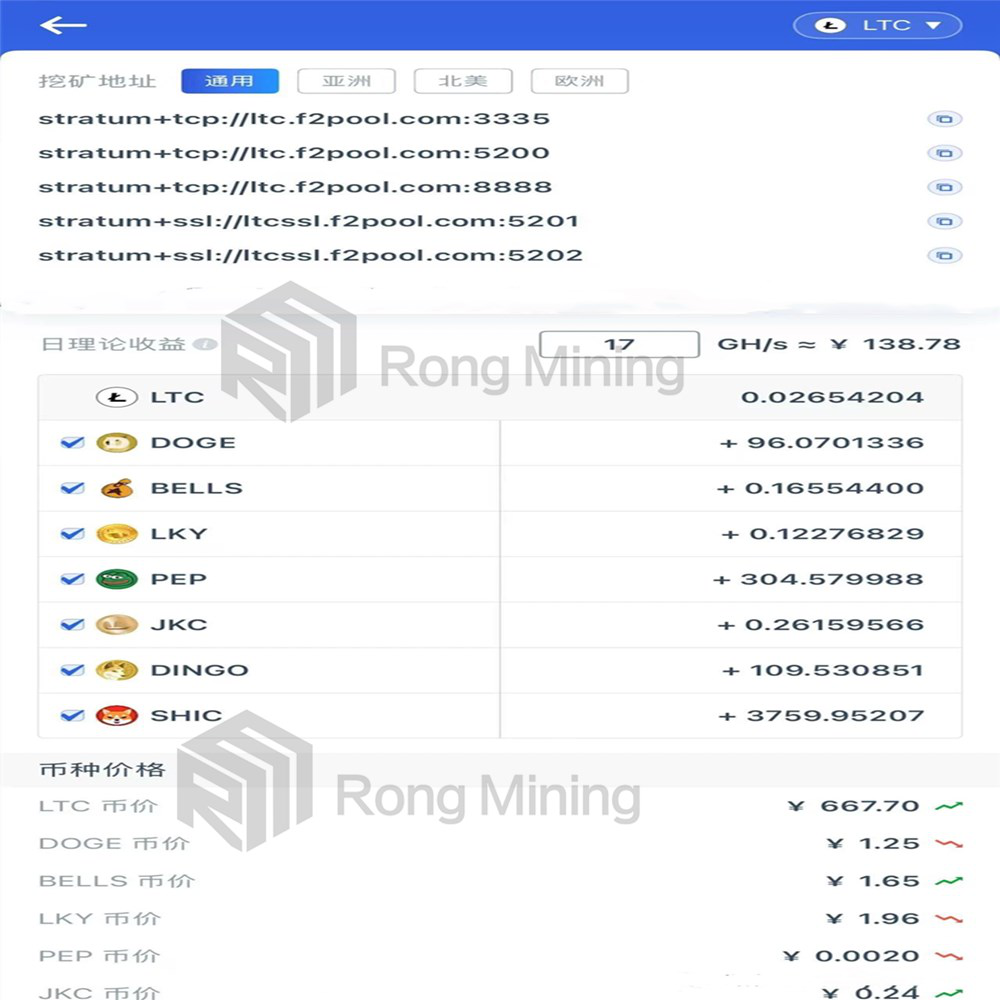Copy the ltc.f2pool.com:5200 stratum address
Image resolution: width=1000 pixels, height=1000 pixels.
(943, 153)
